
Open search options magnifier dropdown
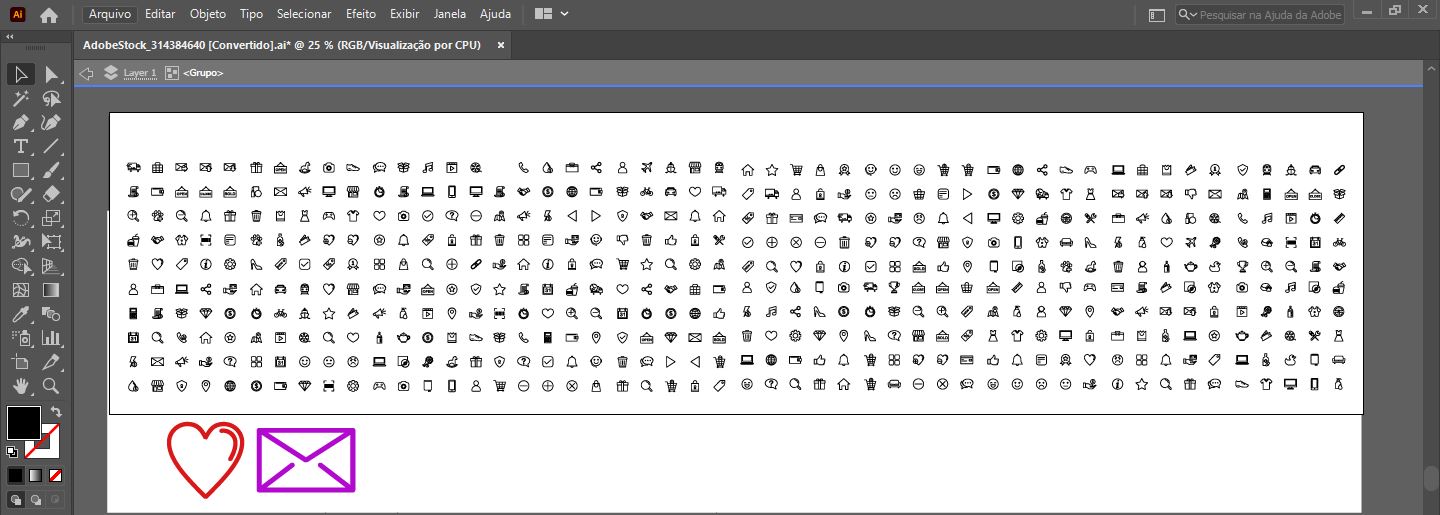point(1187,15)
